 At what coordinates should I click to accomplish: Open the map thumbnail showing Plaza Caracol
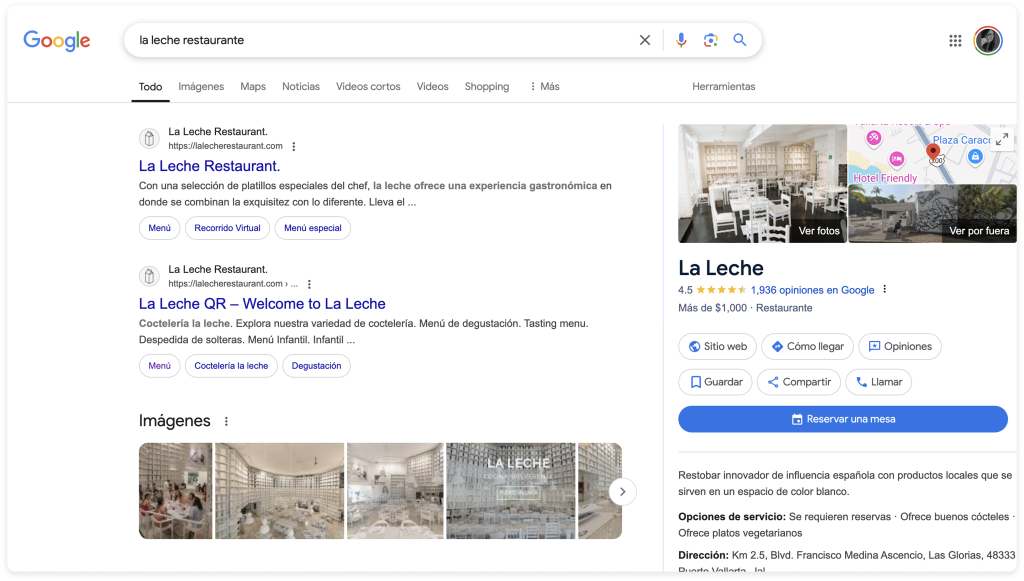click(933, 154)
